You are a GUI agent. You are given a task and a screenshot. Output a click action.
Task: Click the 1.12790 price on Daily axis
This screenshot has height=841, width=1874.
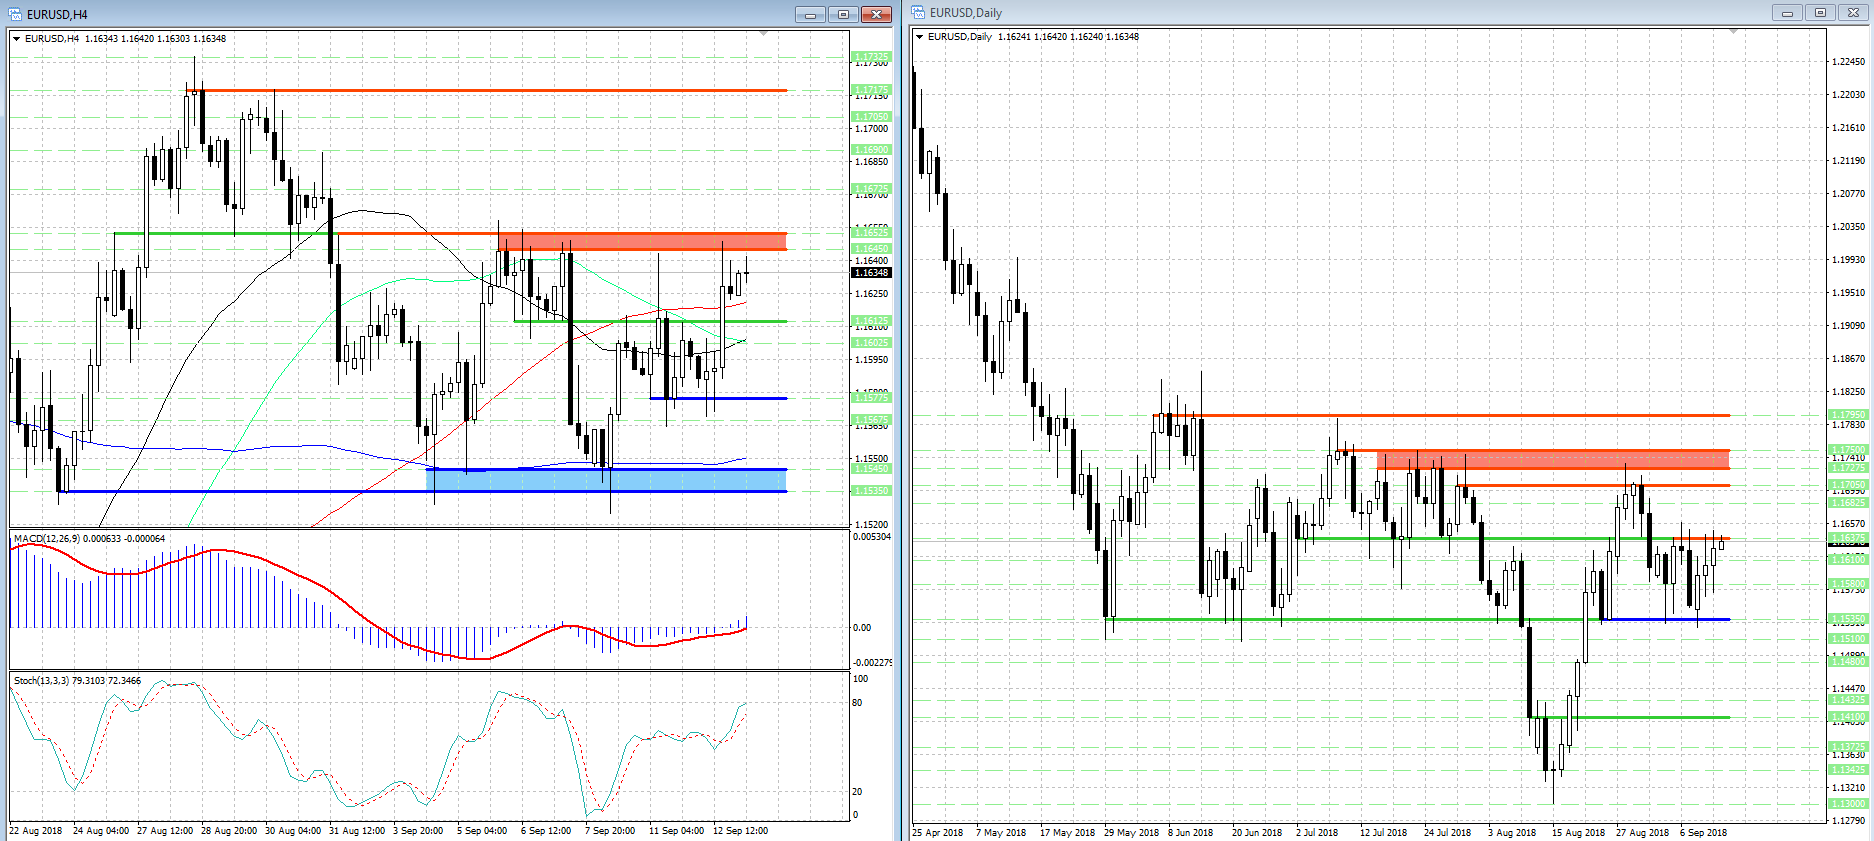click(x=1848, y=822)
